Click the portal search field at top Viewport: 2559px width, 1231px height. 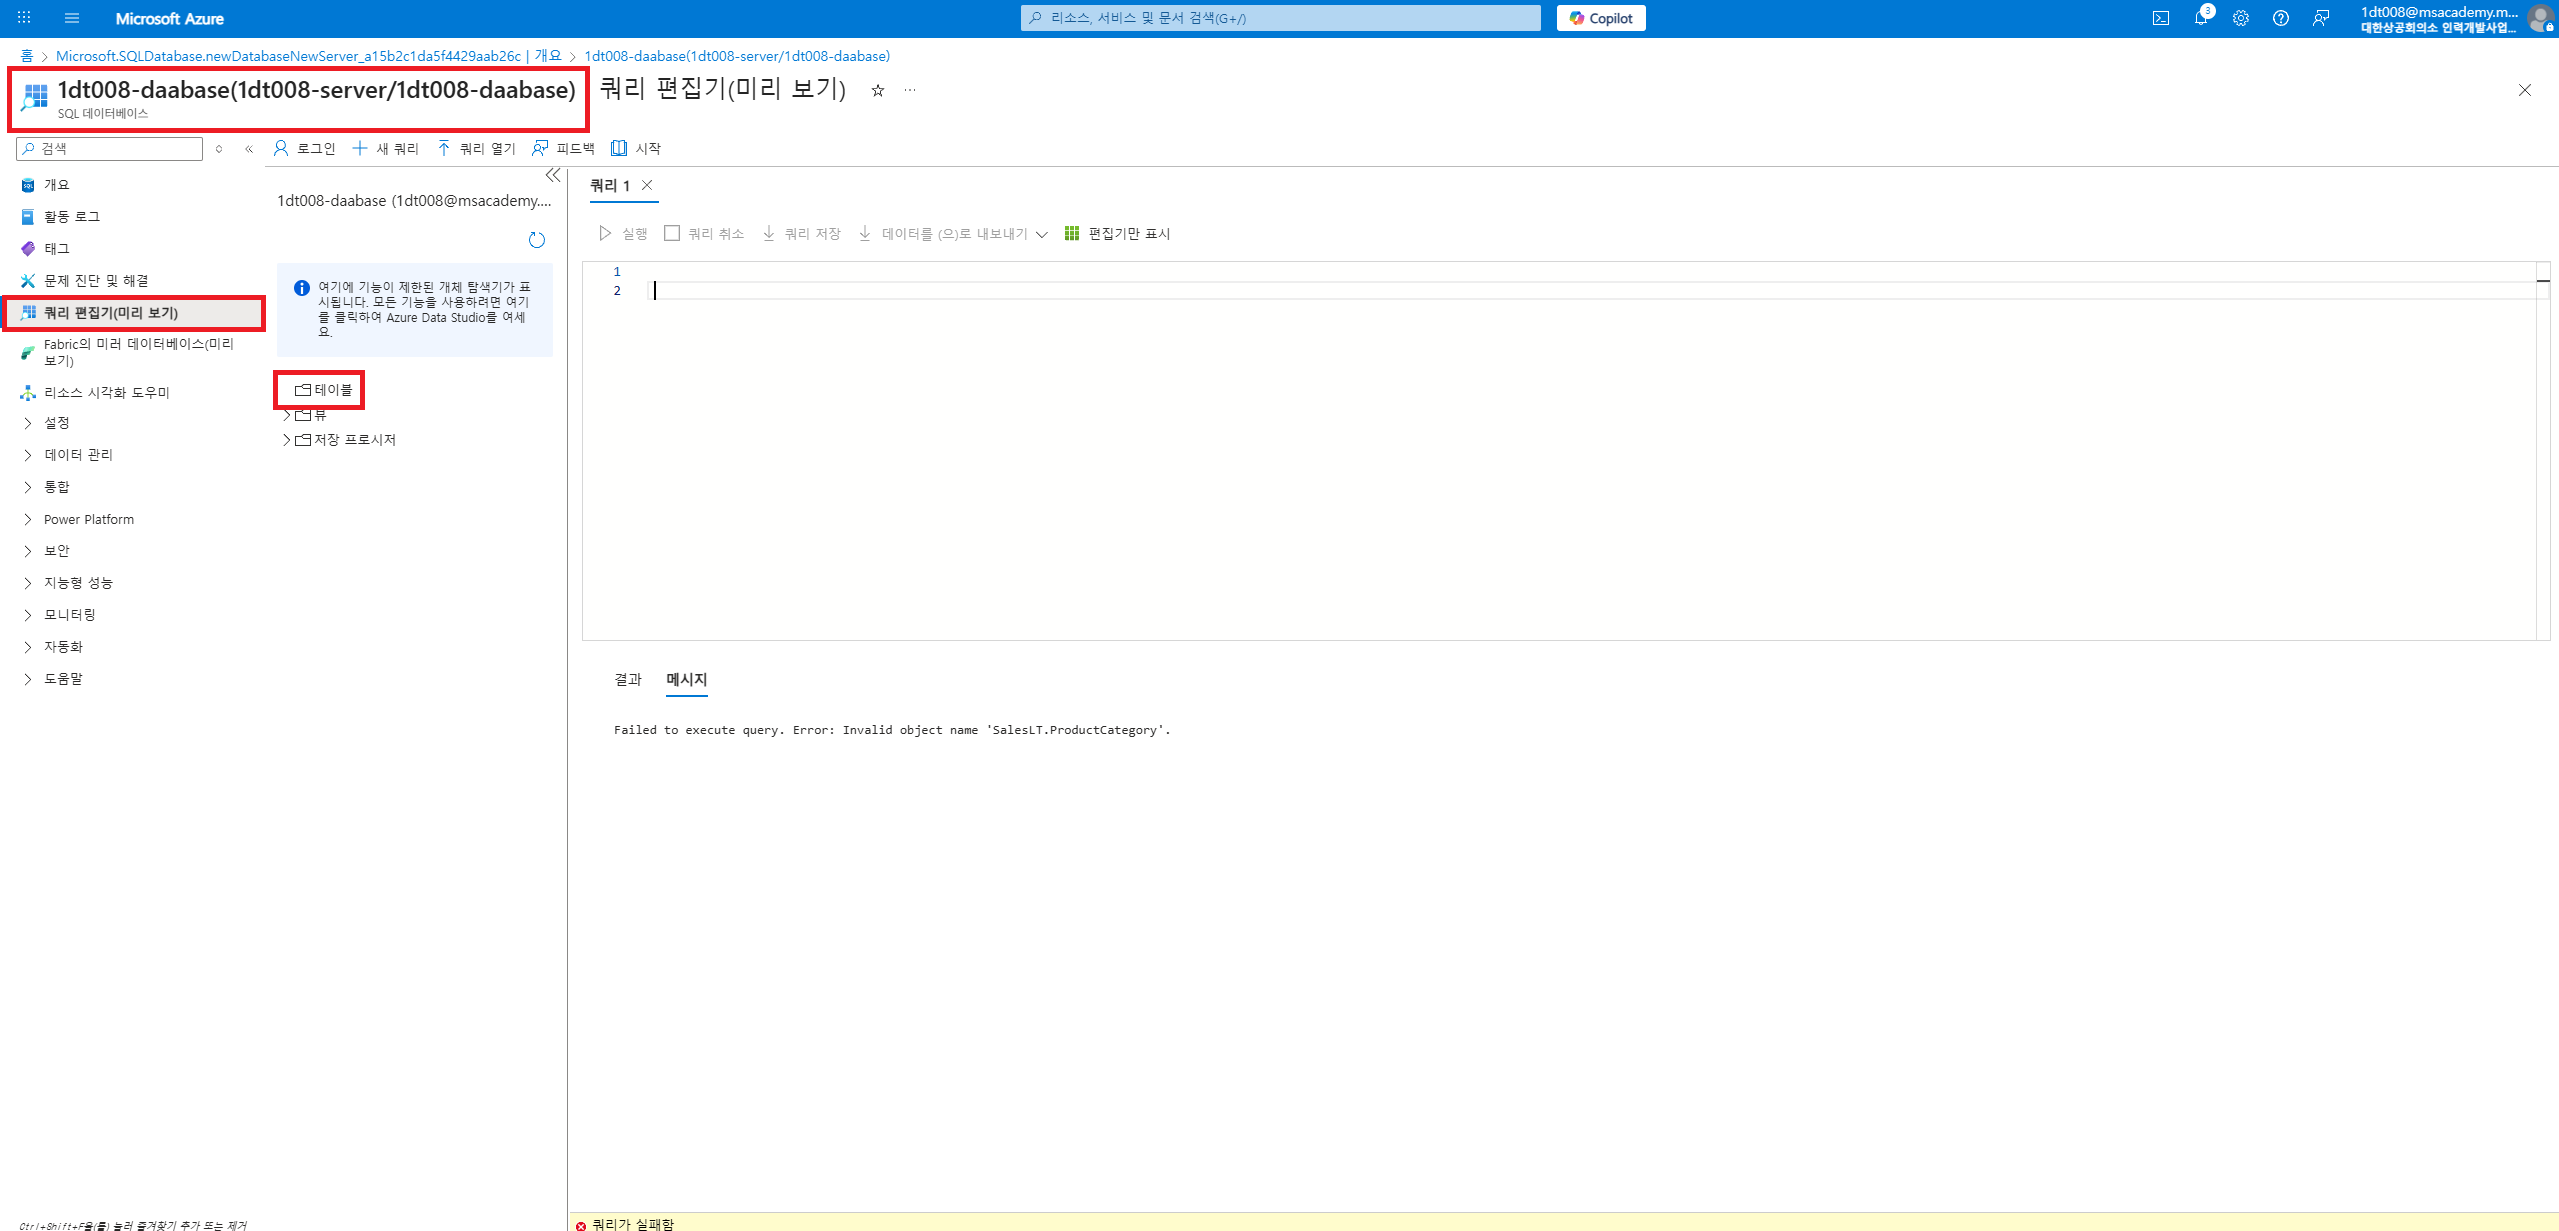click(x=1280, y=18)
